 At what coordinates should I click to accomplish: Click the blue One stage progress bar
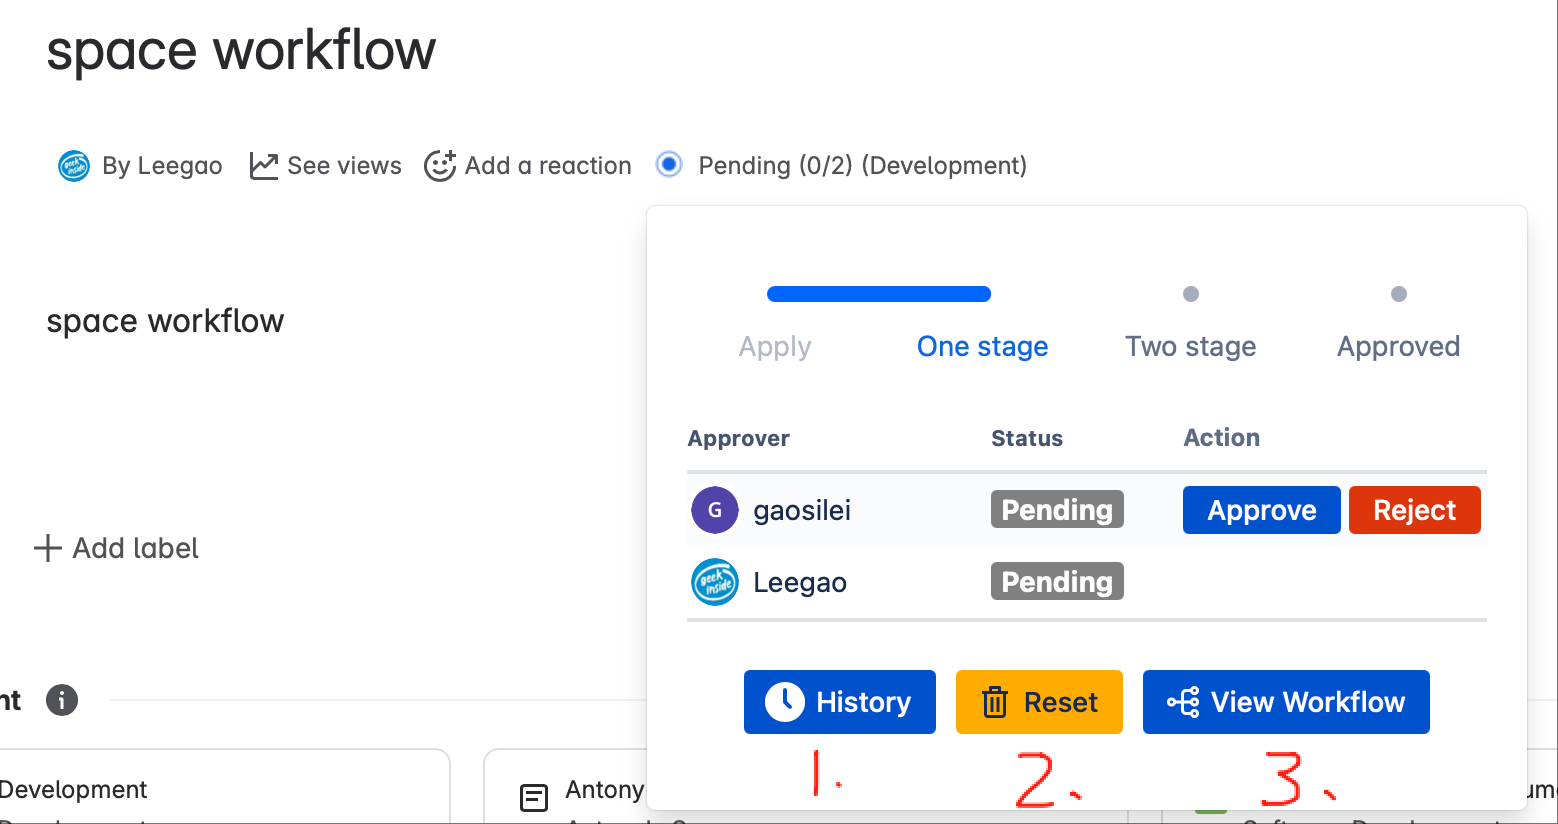pos(878,294)
